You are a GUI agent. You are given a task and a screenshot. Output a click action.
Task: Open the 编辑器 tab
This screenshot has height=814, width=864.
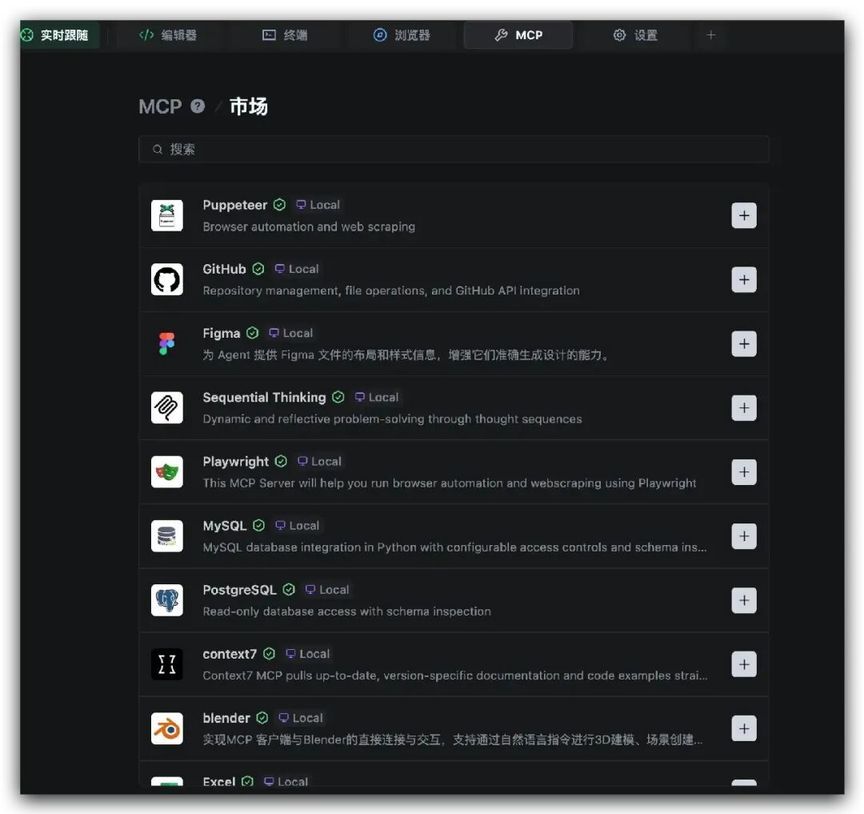168,35
